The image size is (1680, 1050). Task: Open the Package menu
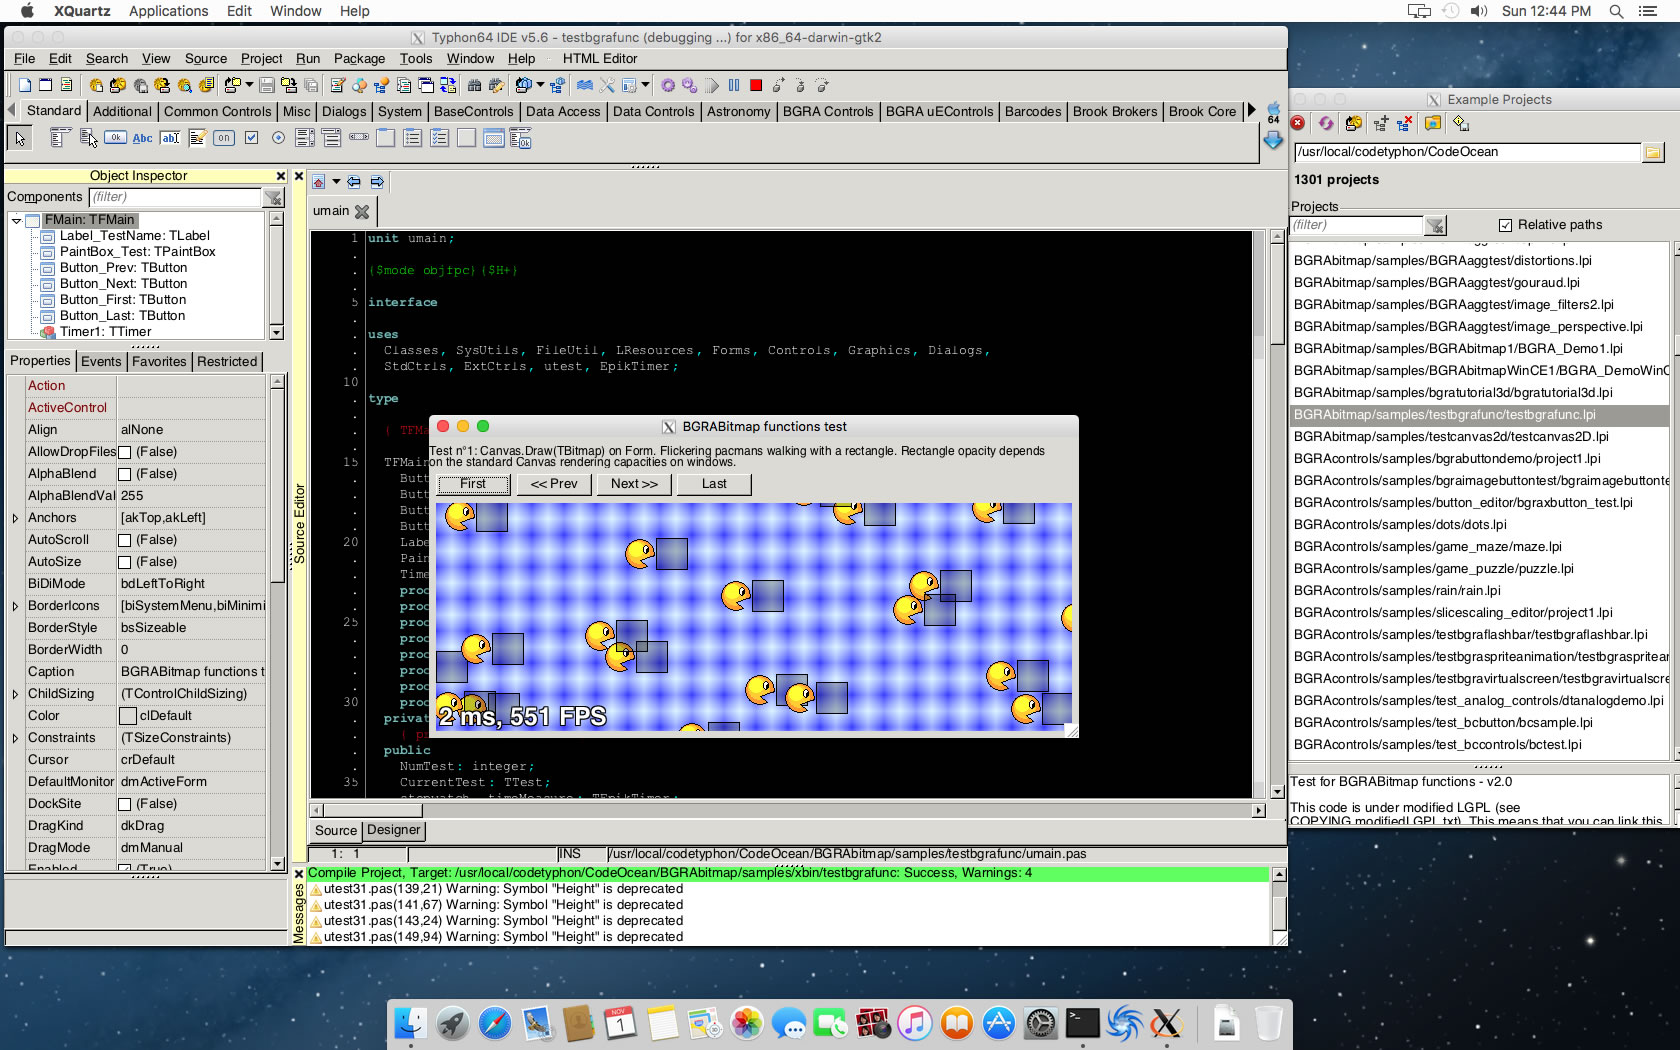[359, 59]
